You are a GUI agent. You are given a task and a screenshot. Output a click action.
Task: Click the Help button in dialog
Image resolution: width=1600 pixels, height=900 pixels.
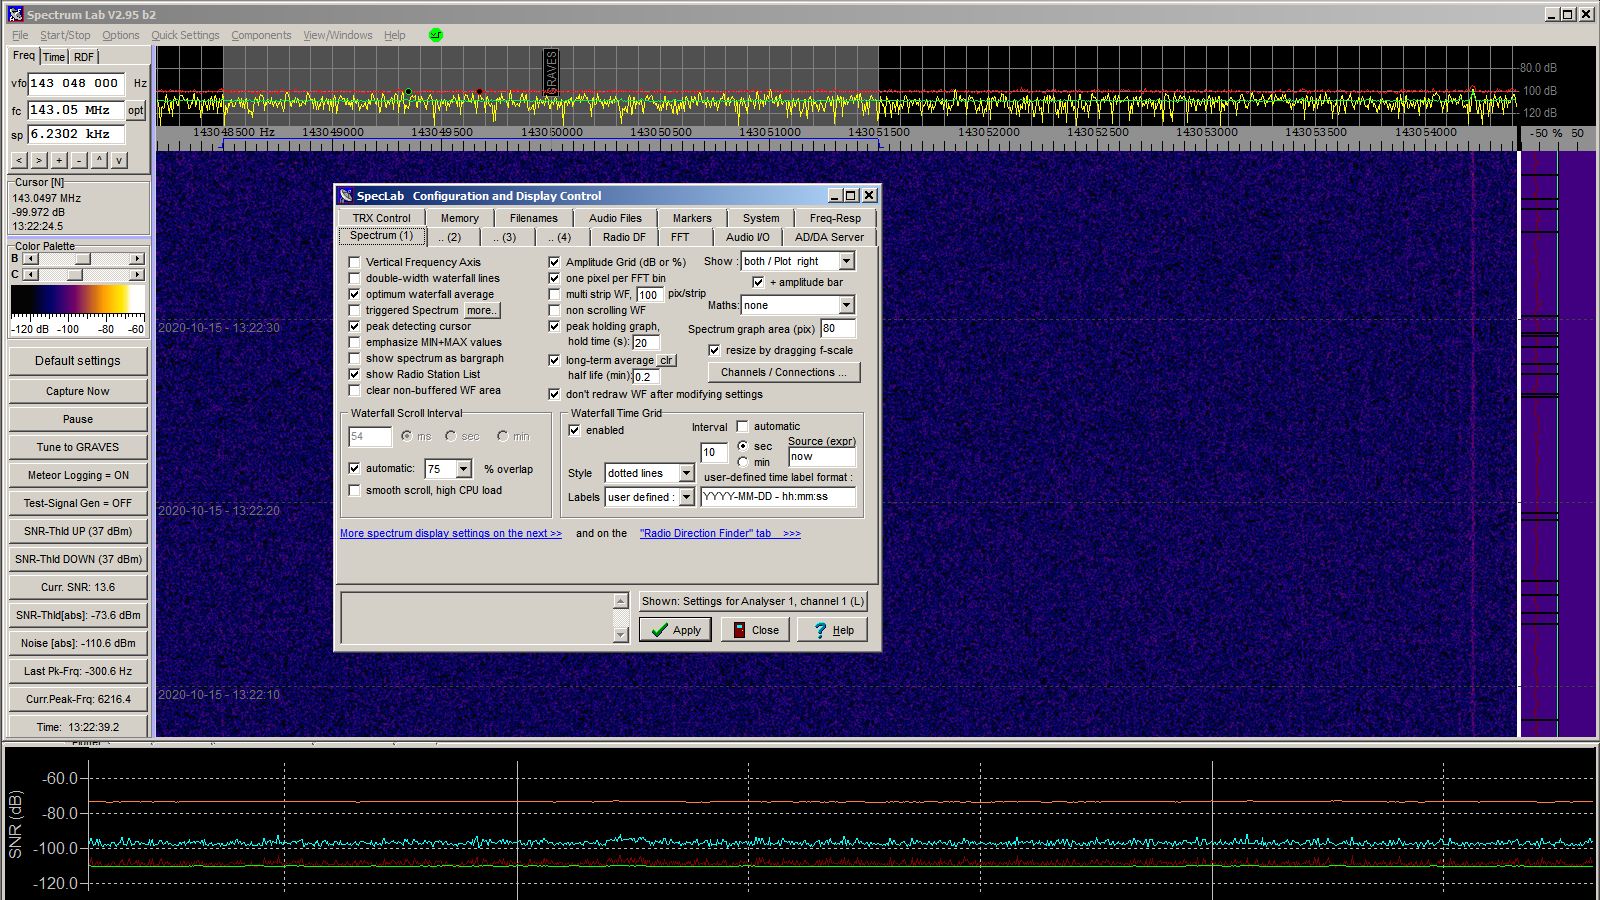pos(833,630)
